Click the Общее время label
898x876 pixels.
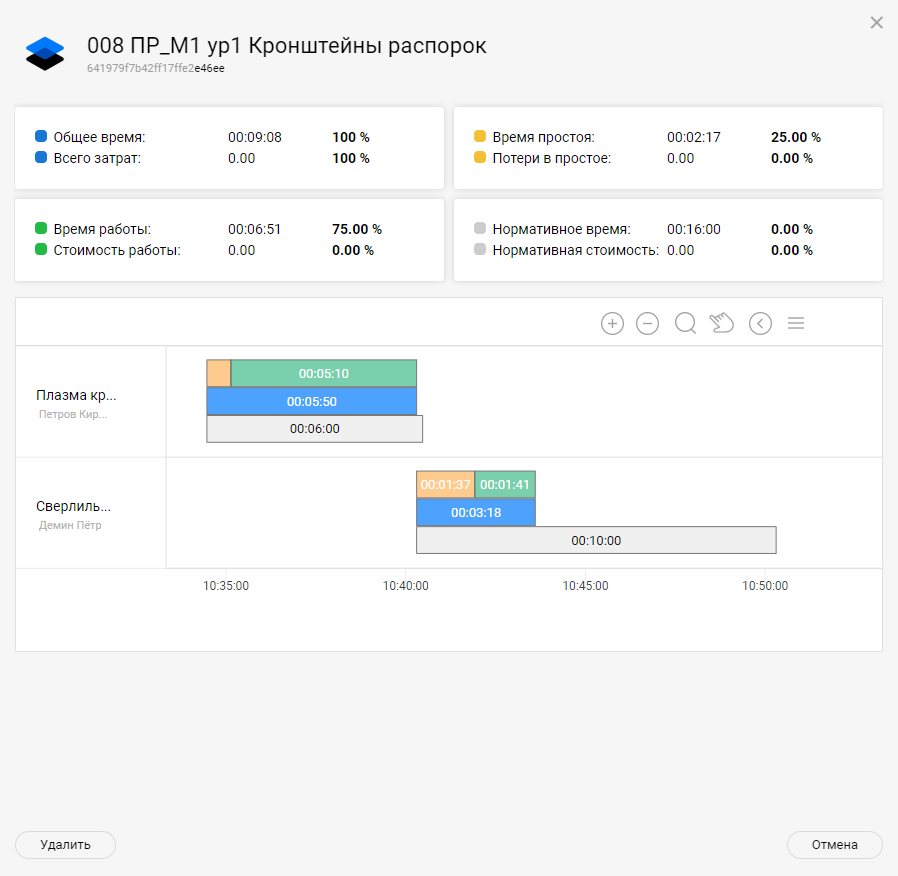pyautogui.click(x=100, y=137)
